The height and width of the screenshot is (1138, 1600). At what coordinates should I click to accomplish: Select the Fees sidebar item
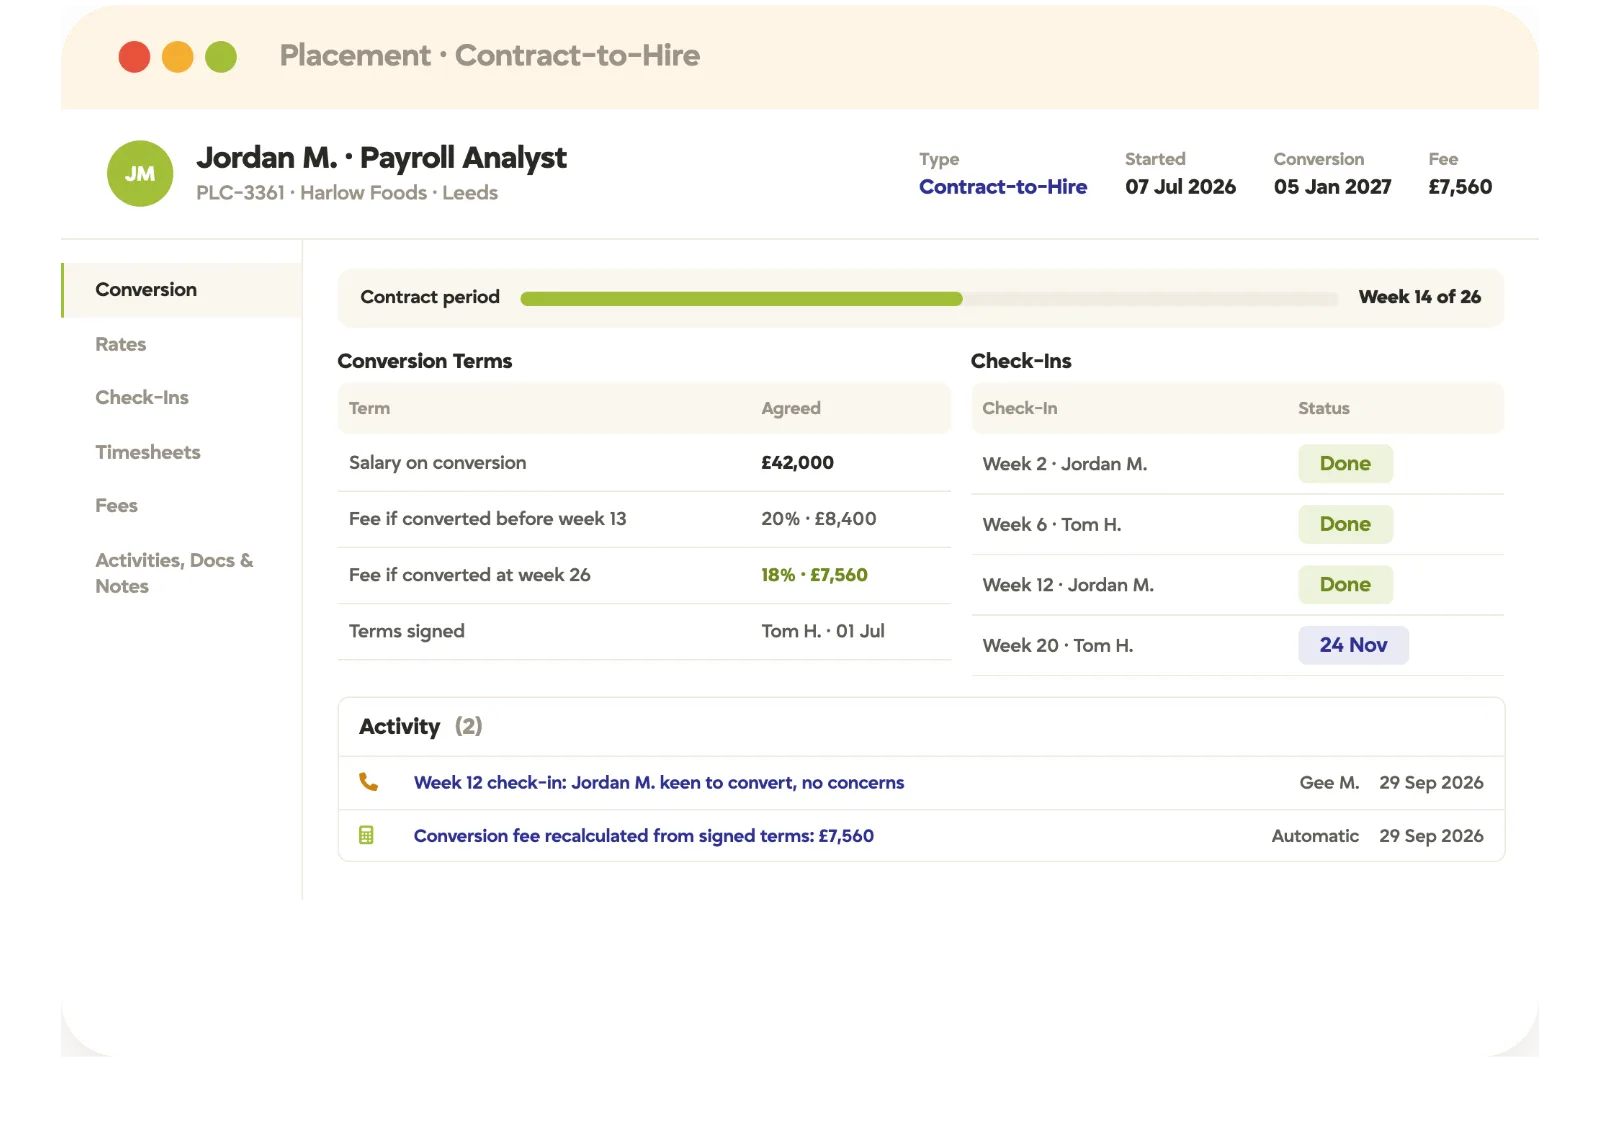[117, 506]
